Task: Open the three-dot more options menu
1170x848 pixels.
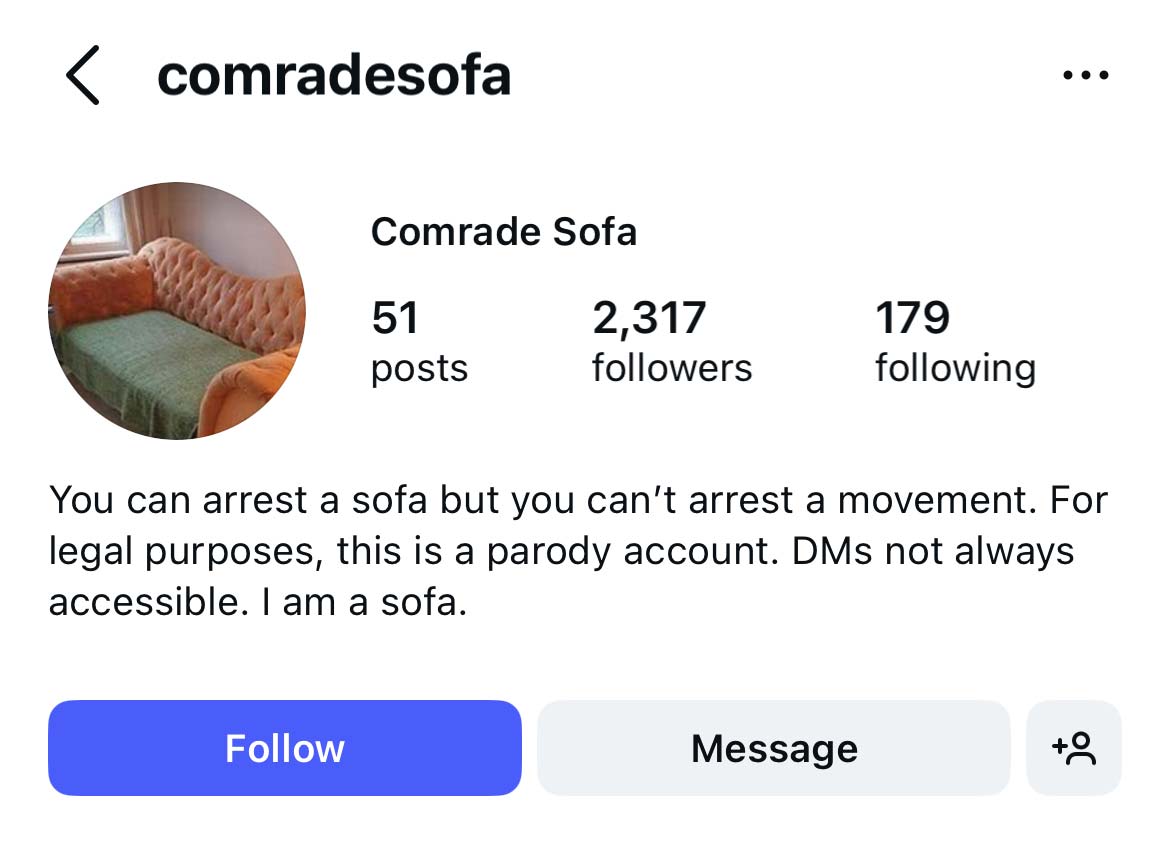Action: pos(1086,76)
